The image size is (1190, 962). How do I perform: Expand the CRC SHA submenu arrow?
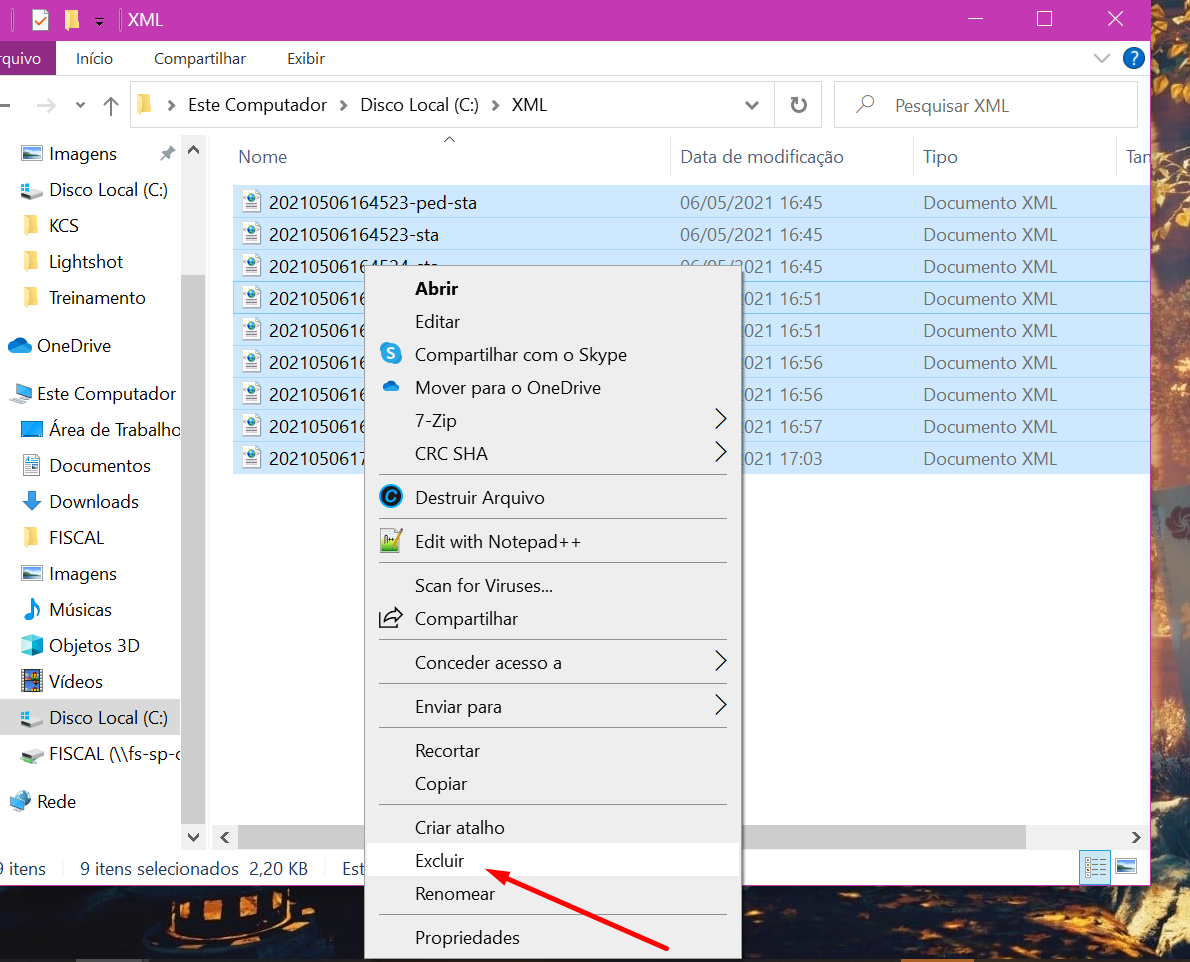click(720, 452)
